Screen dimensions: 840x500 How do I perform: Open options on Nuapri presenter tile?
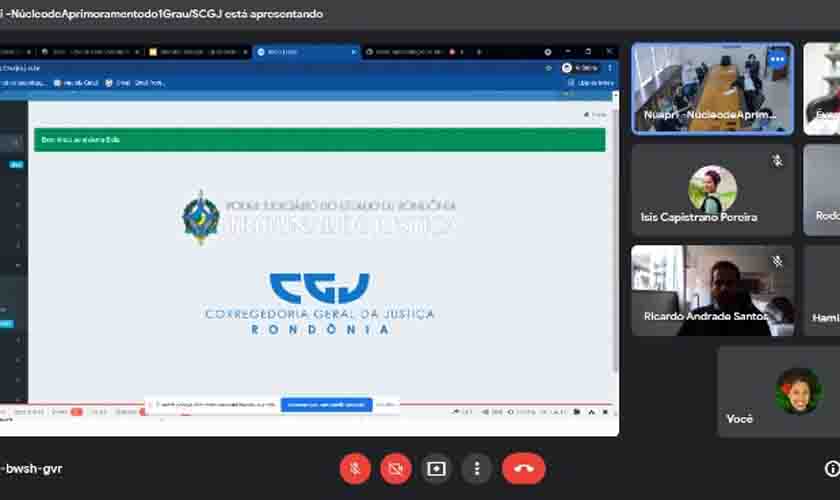[x=777, y=60]
